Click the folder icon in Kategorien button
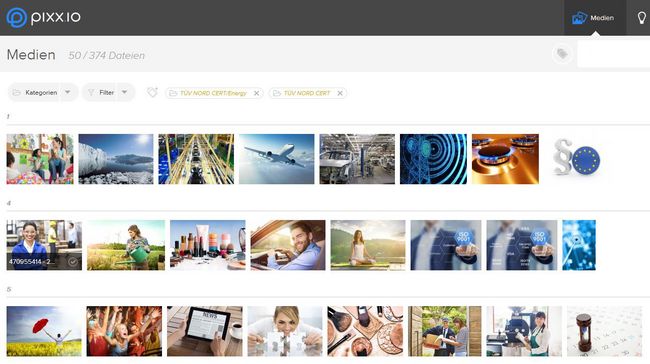This screenshot has width=650, height=364. point(17,93)
